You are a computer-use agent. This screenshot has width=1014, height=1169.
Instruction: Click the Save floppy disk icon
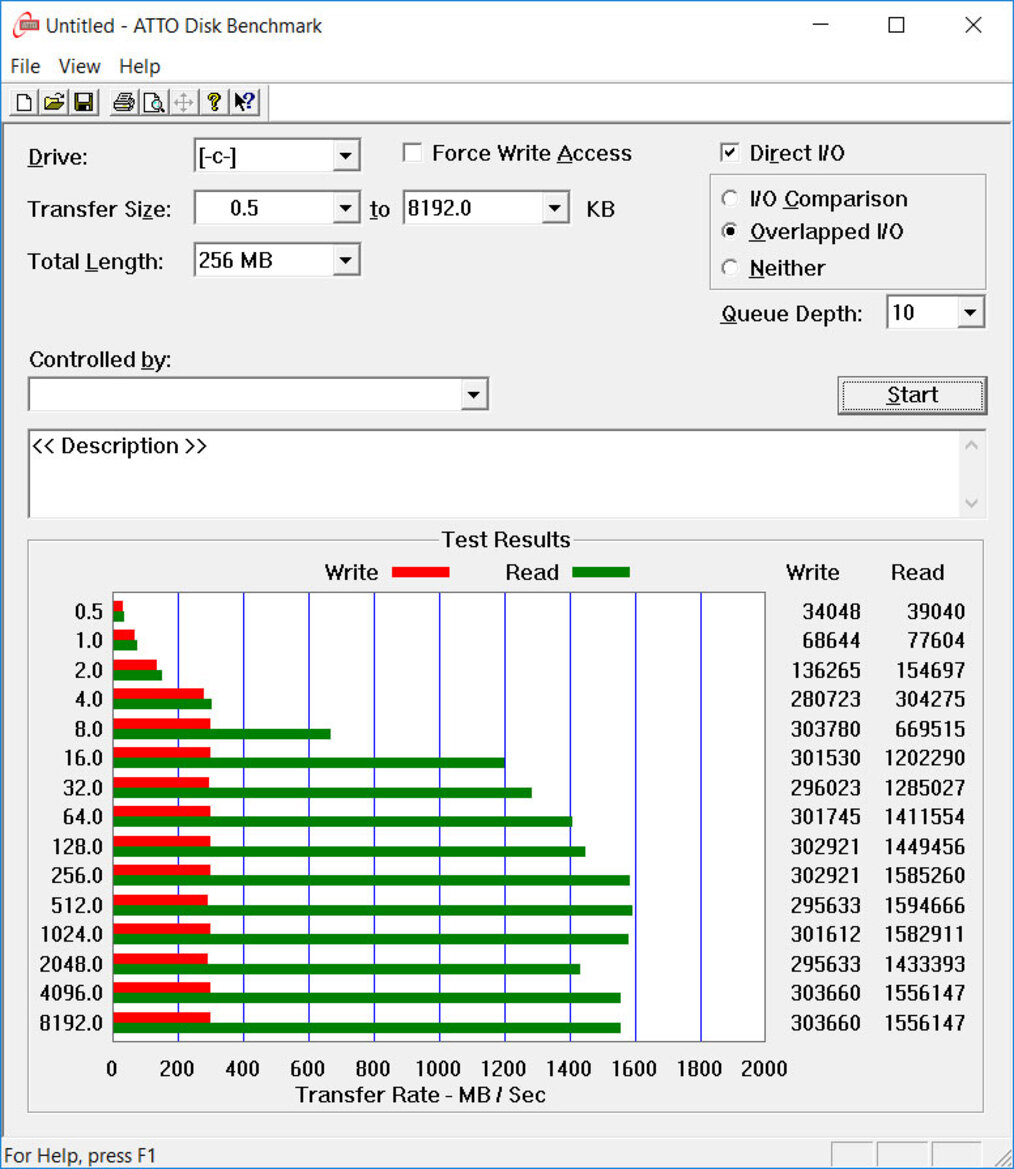tap(84, 101)
